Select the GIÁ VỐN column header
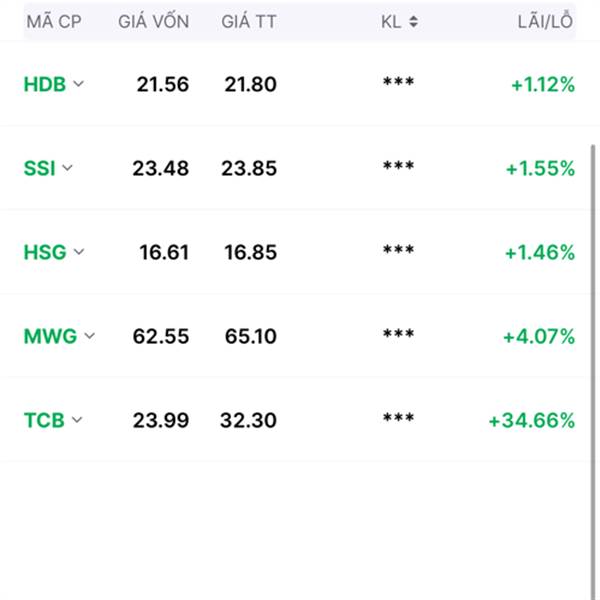600x600 pixels. coord(153,21)
